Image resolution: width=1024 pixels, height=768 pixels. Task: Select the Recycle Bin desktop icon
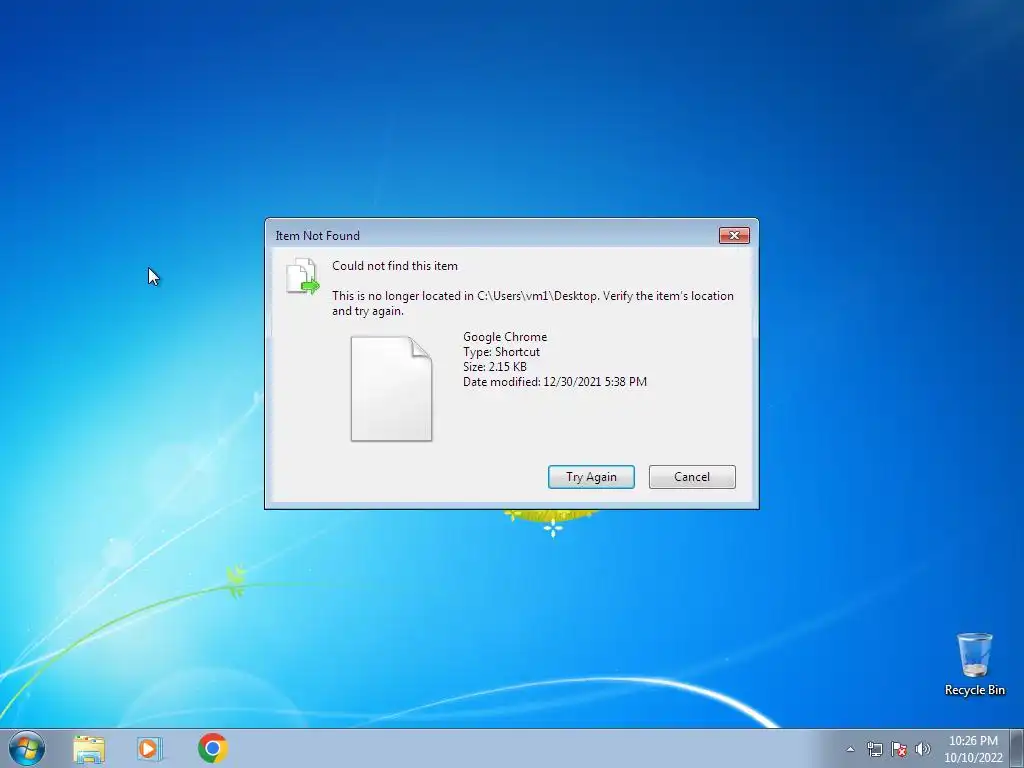974,664
